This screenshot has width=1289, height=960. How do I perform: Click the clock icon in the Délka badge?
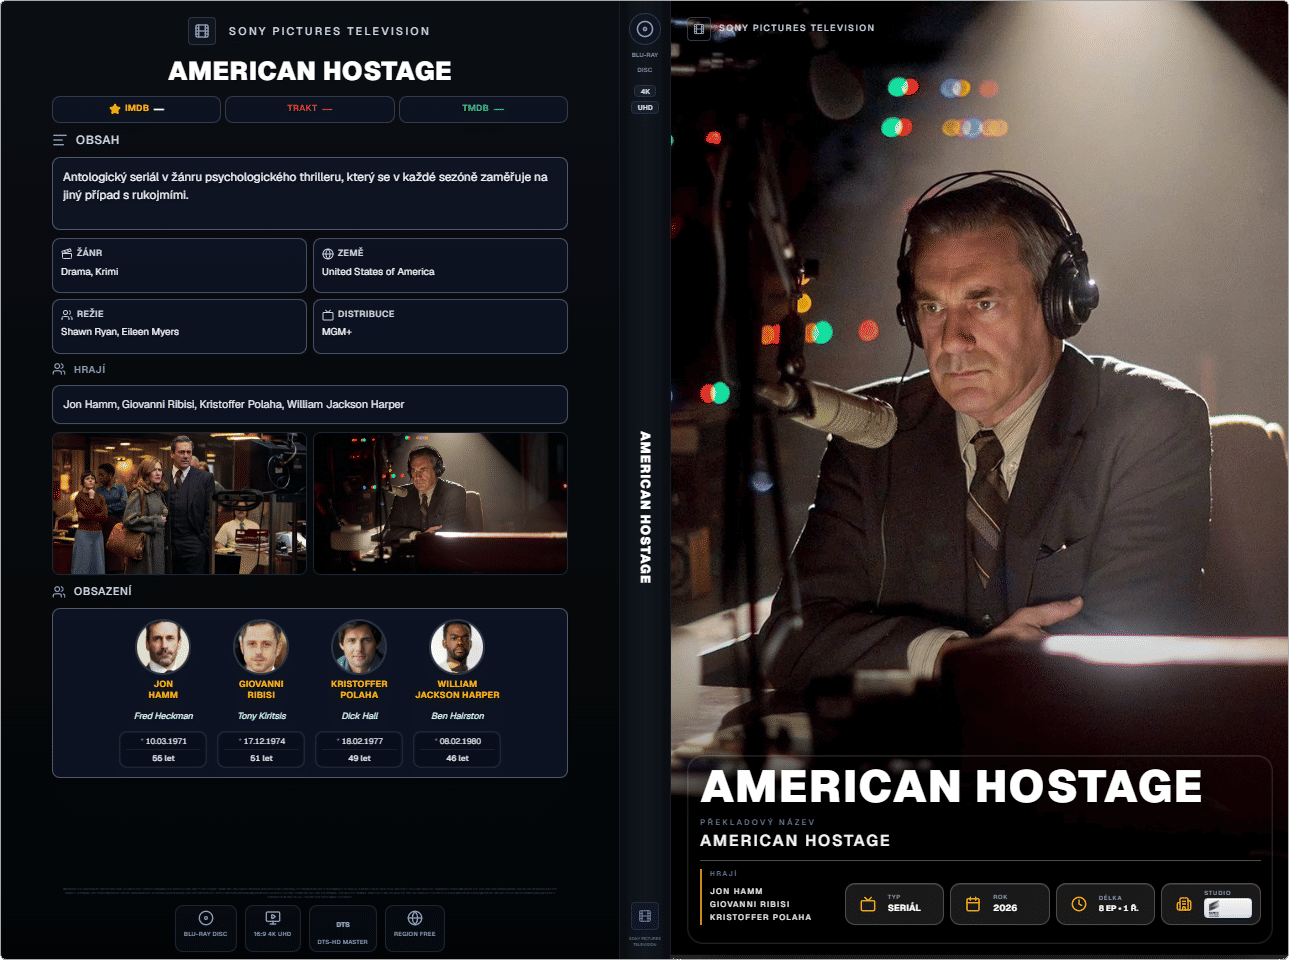[x=1079, y=904]
